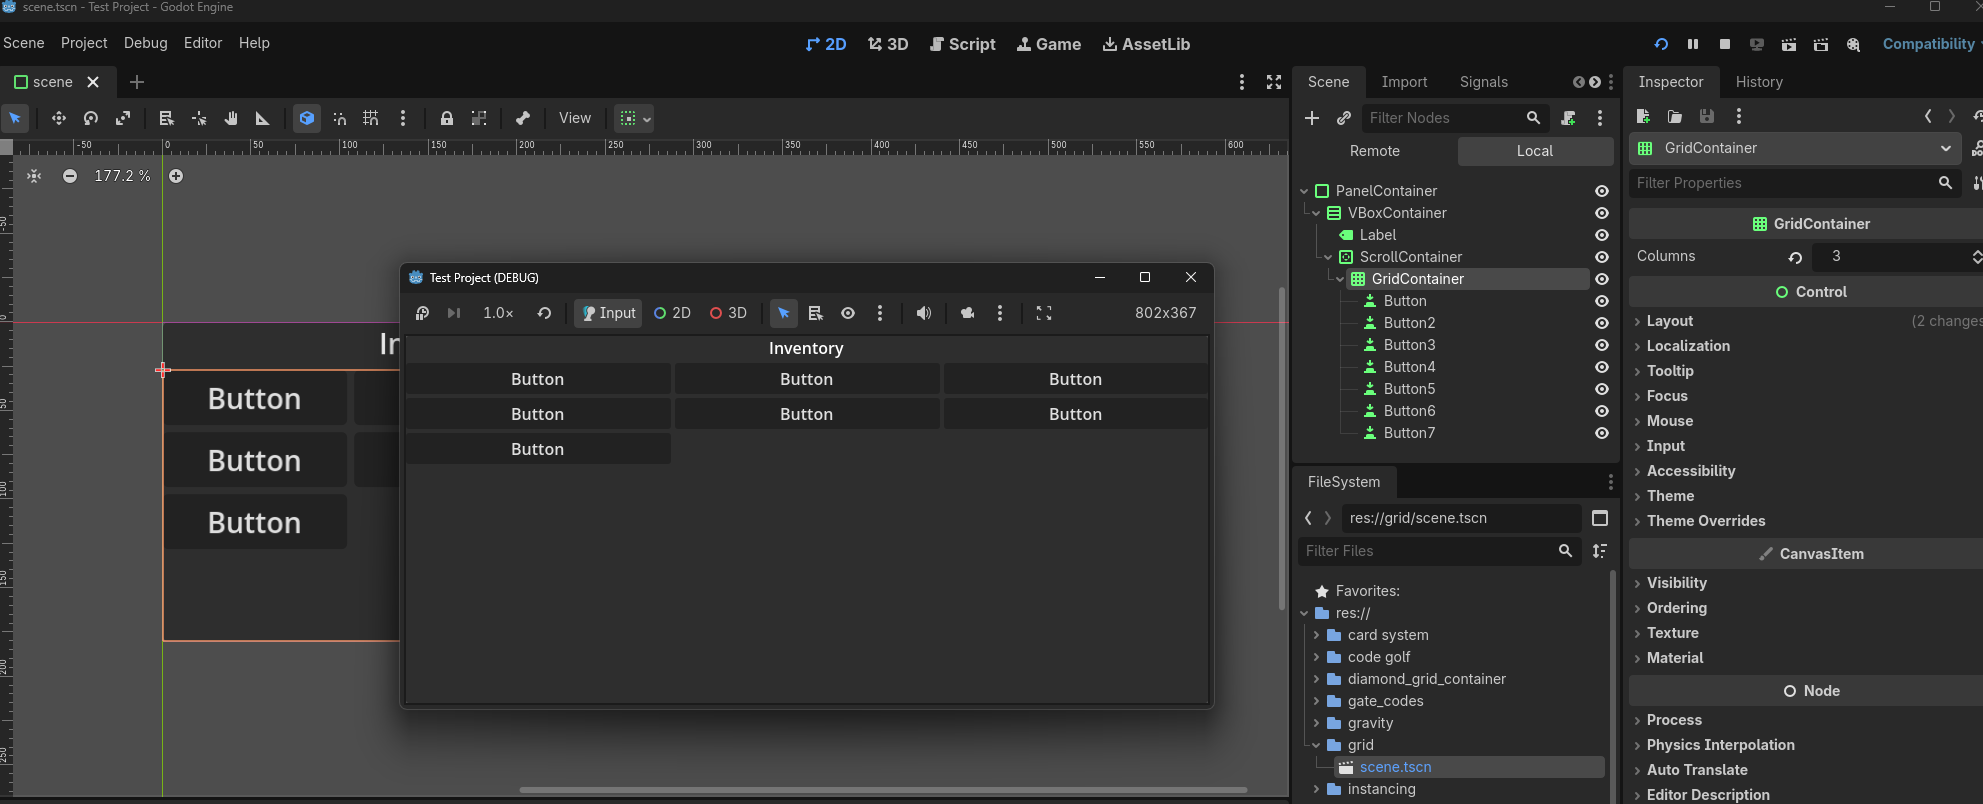Viewport: 1983px width, 804px height.
Task: Open the Script workspace
Action: [x=962, y=44]
